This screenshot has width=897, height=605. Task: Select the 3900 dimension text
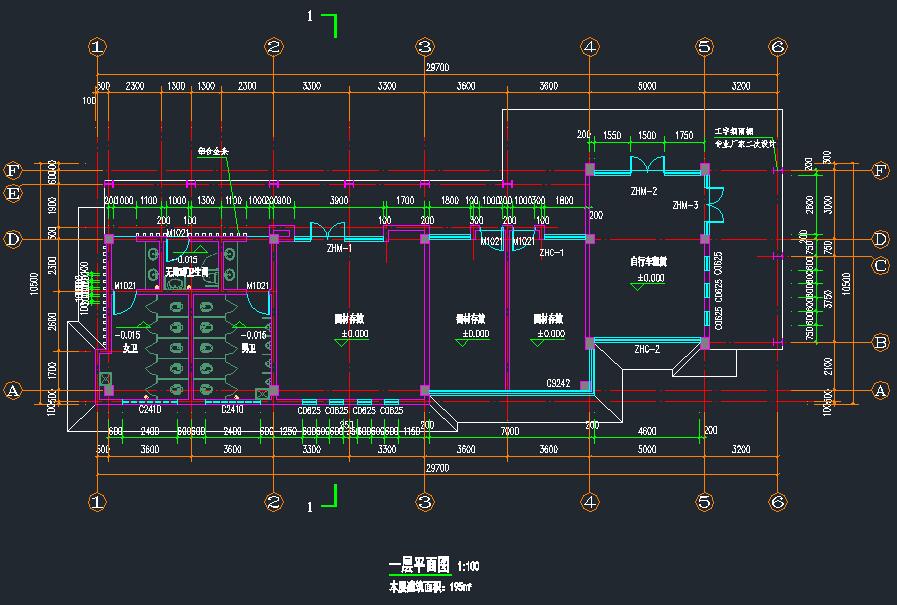[x=339, y=200]
